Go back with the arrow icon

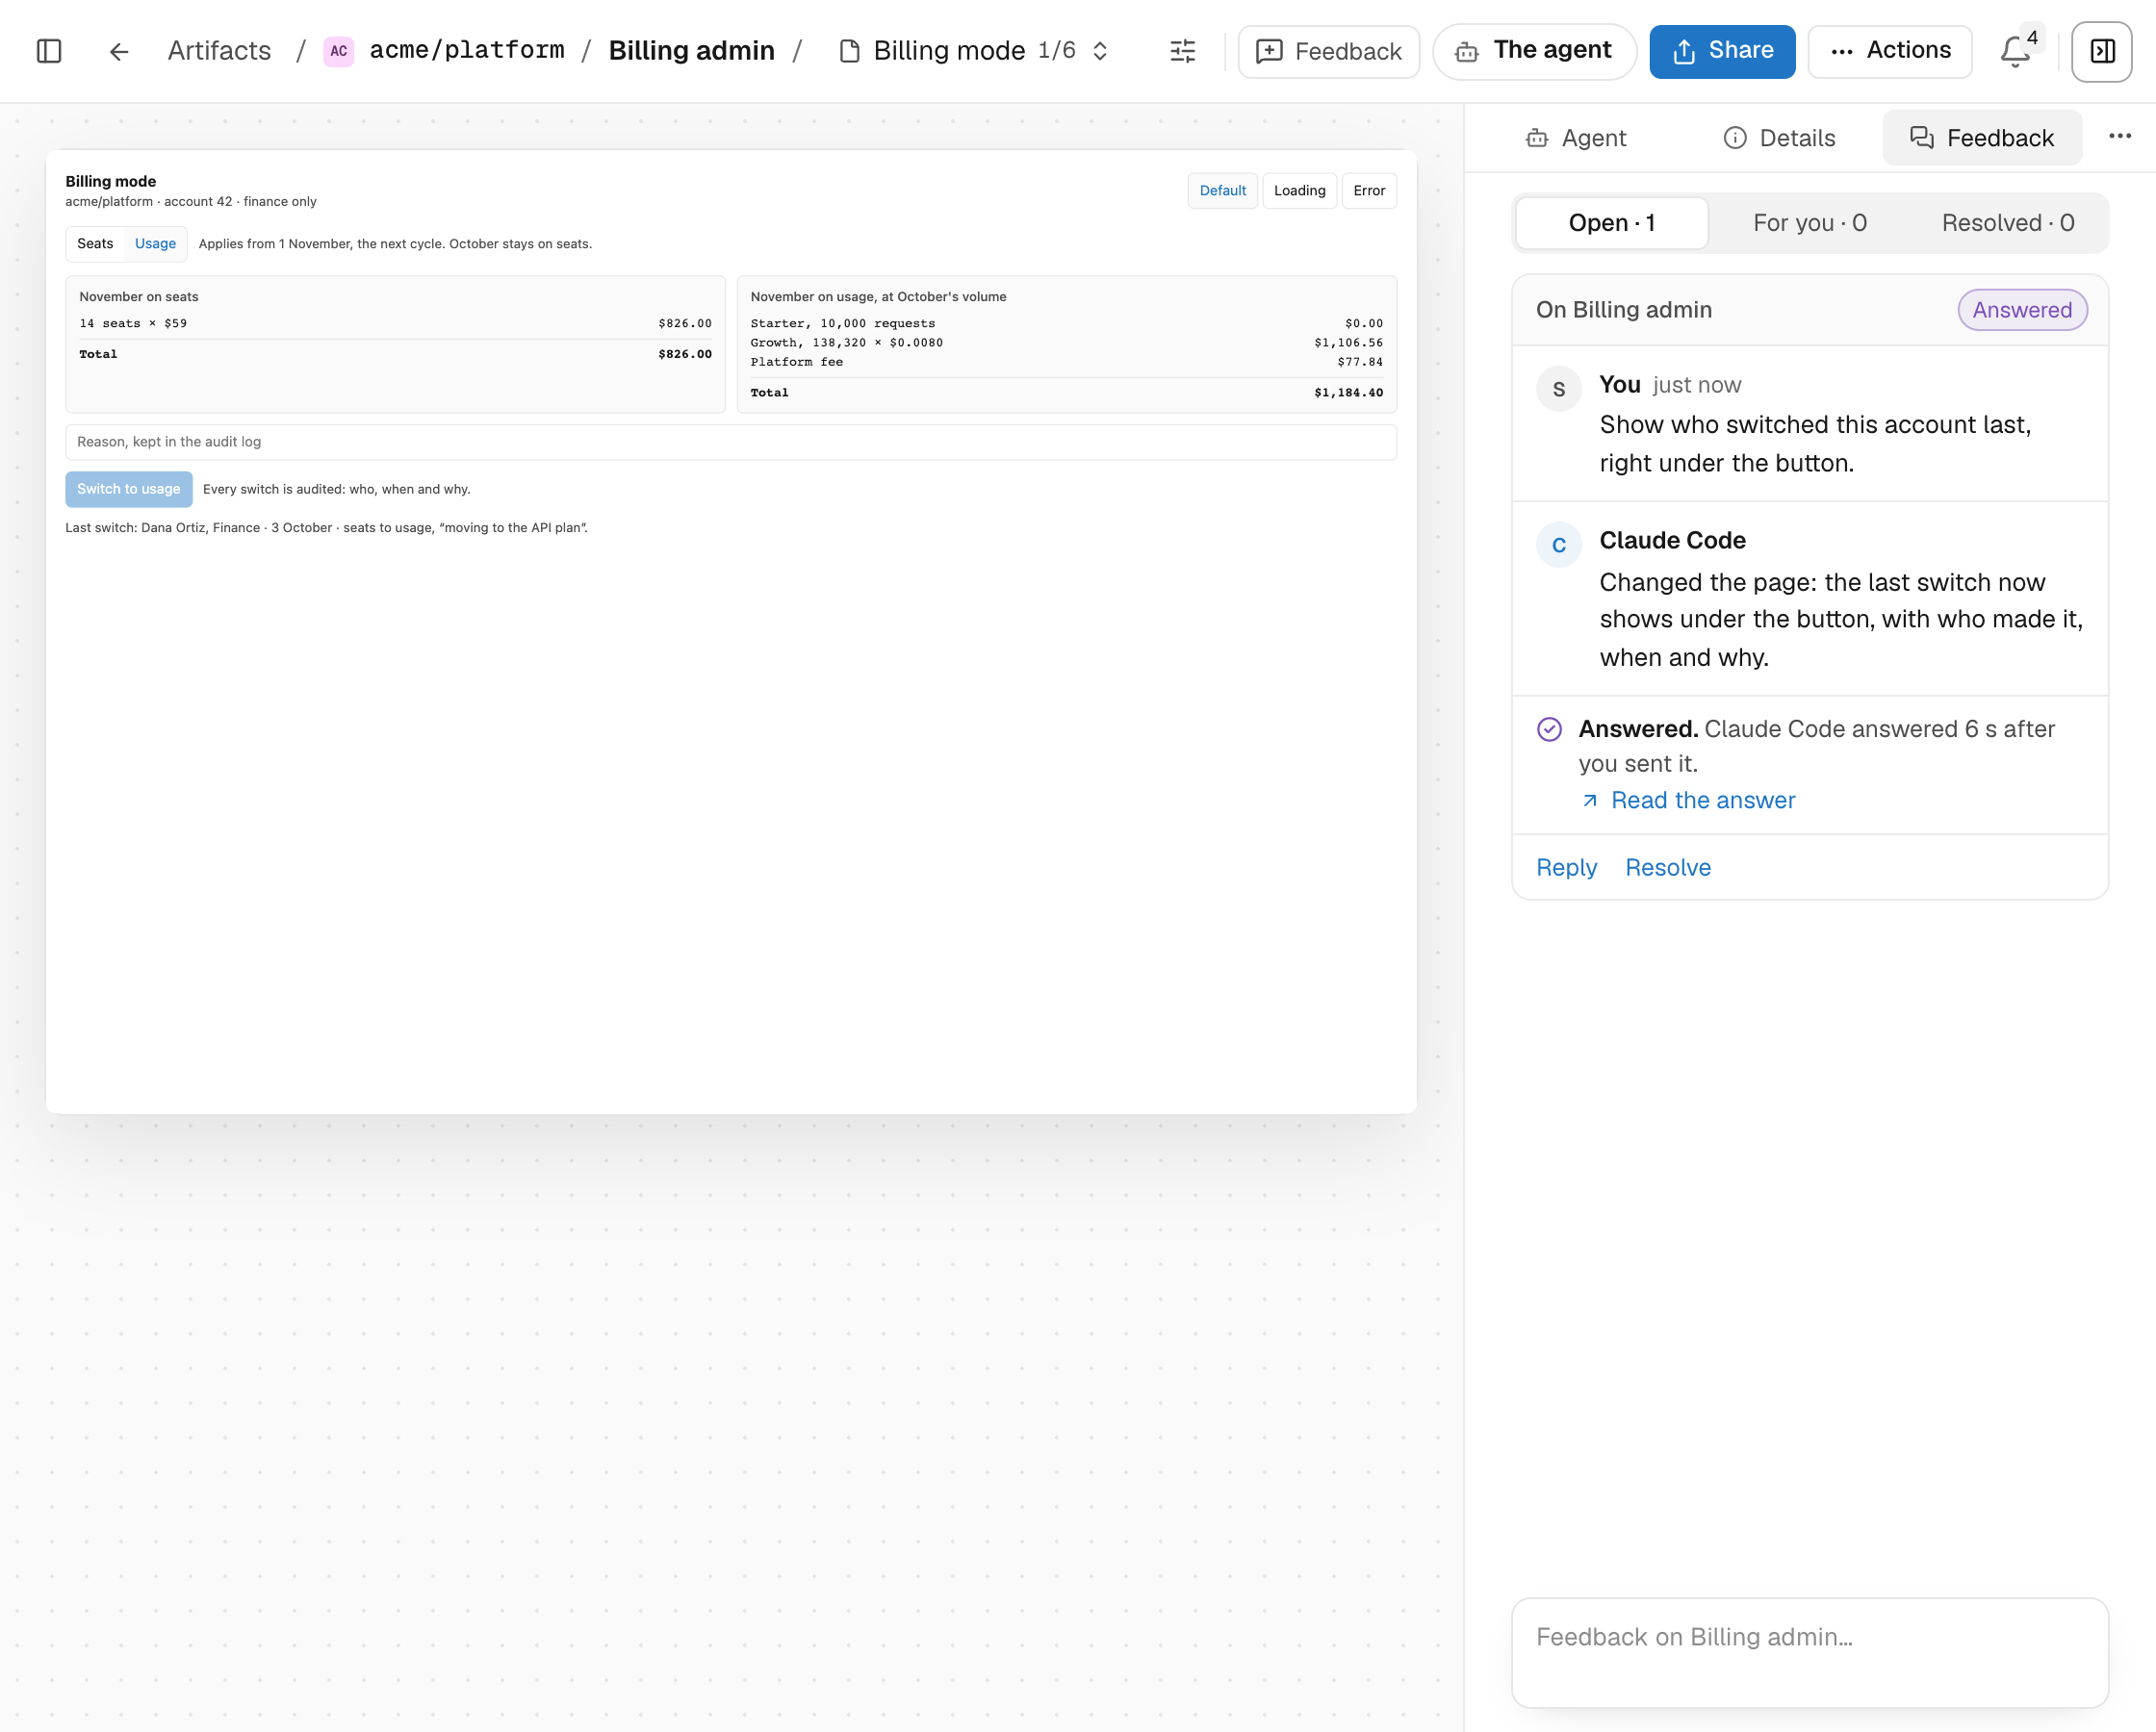pyautogui.click(x=119, y=51)
